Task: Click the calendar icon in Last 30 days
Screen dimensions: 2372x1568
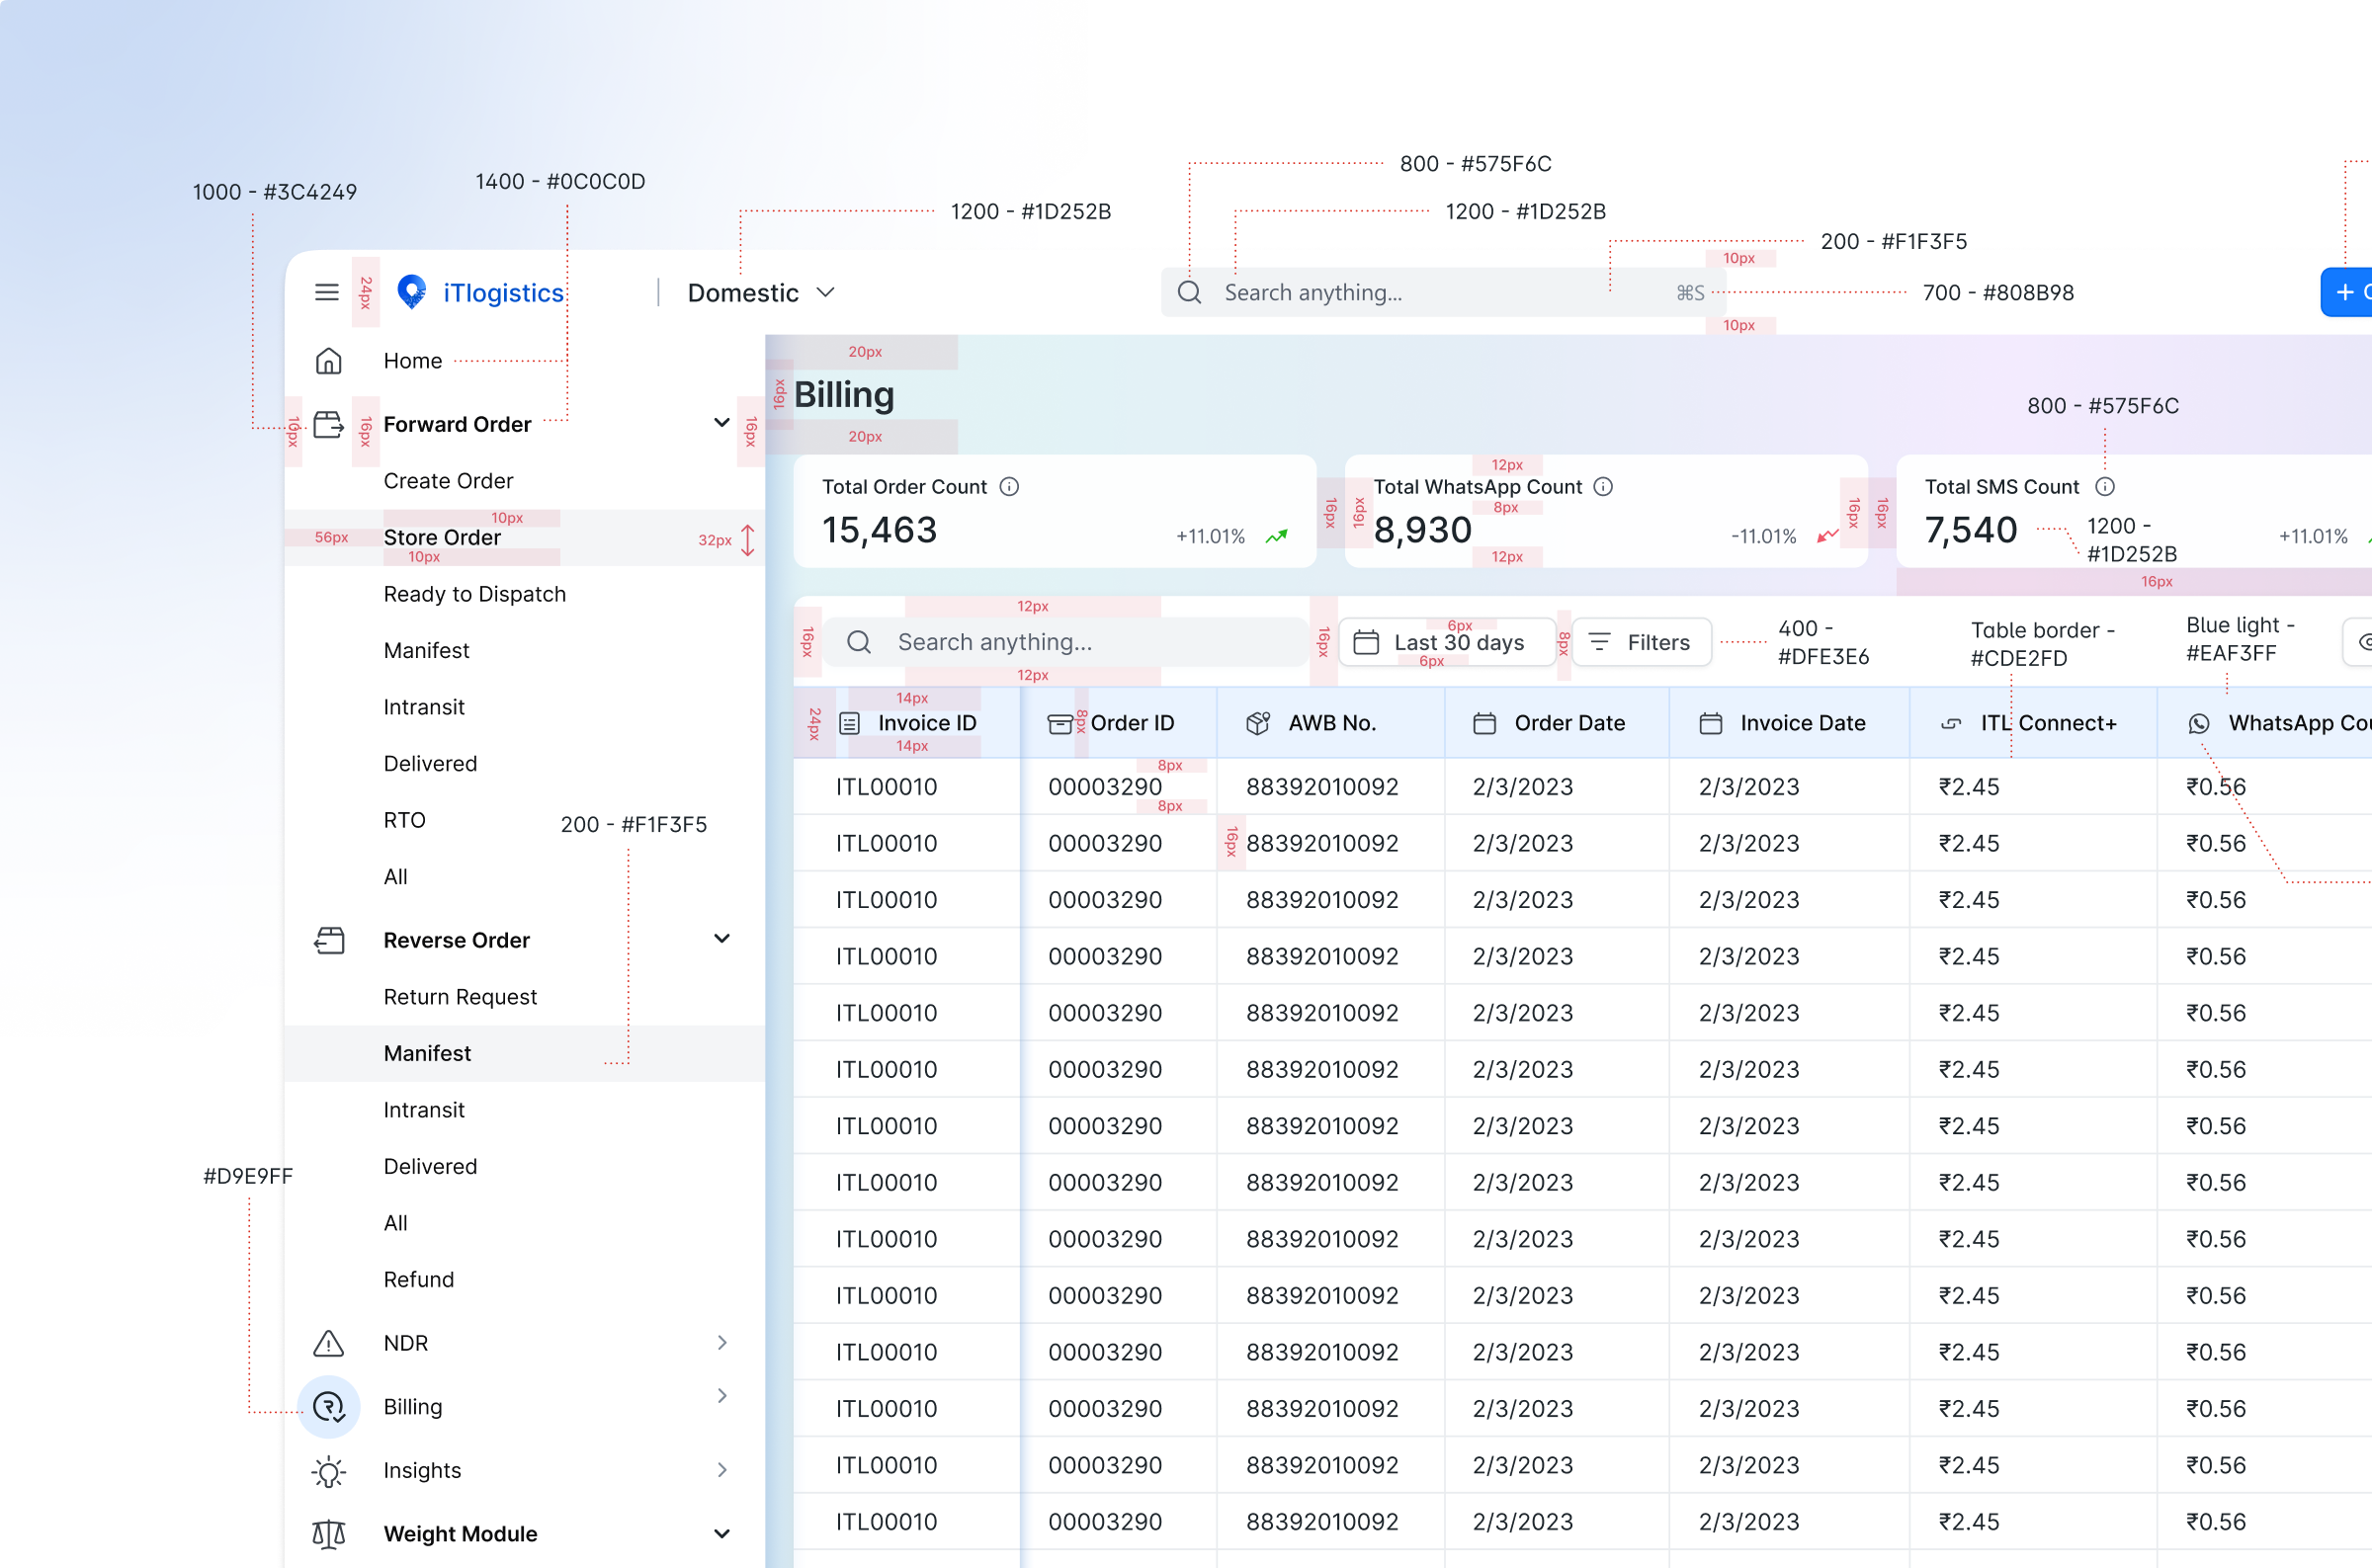Action: 1366,642
